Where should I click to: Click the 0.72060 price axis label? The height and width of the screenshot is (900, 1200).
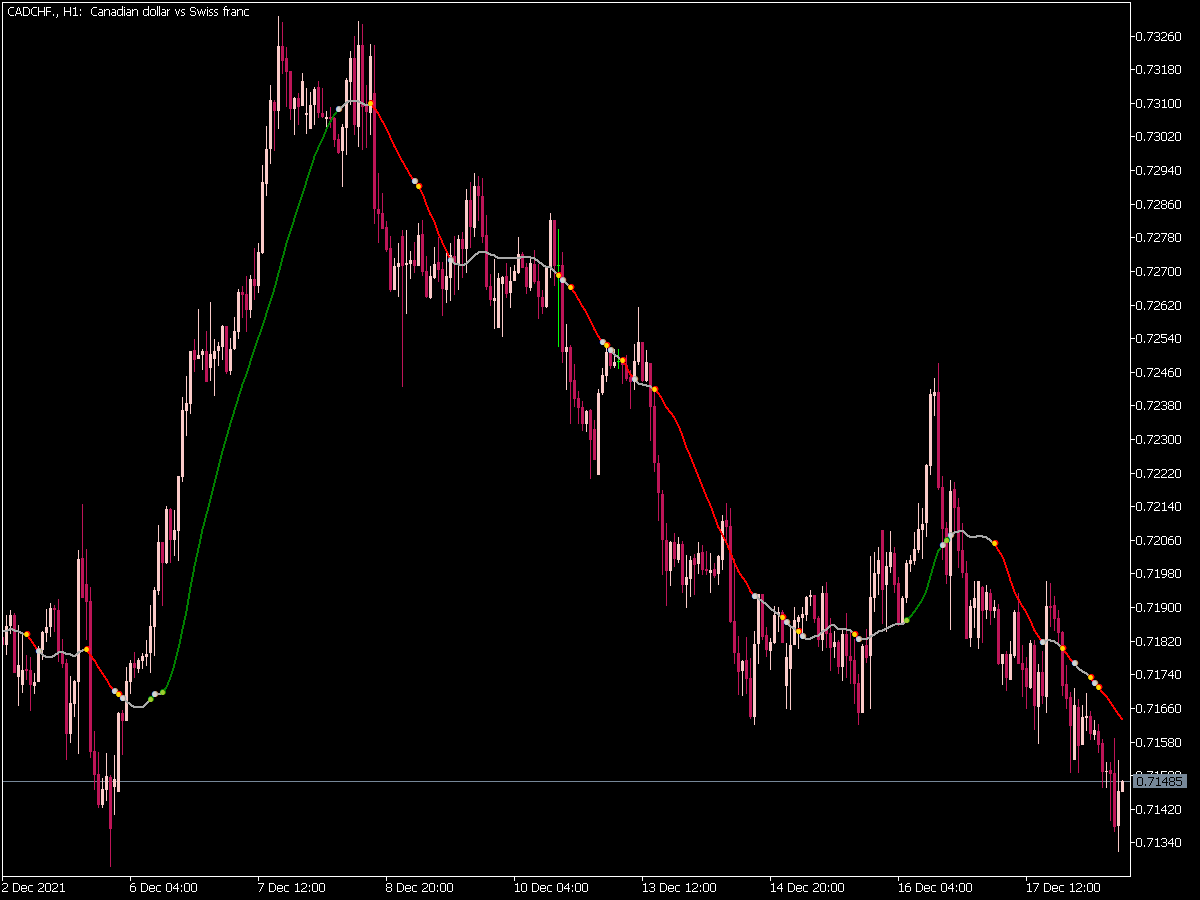tap(1158, 540)
